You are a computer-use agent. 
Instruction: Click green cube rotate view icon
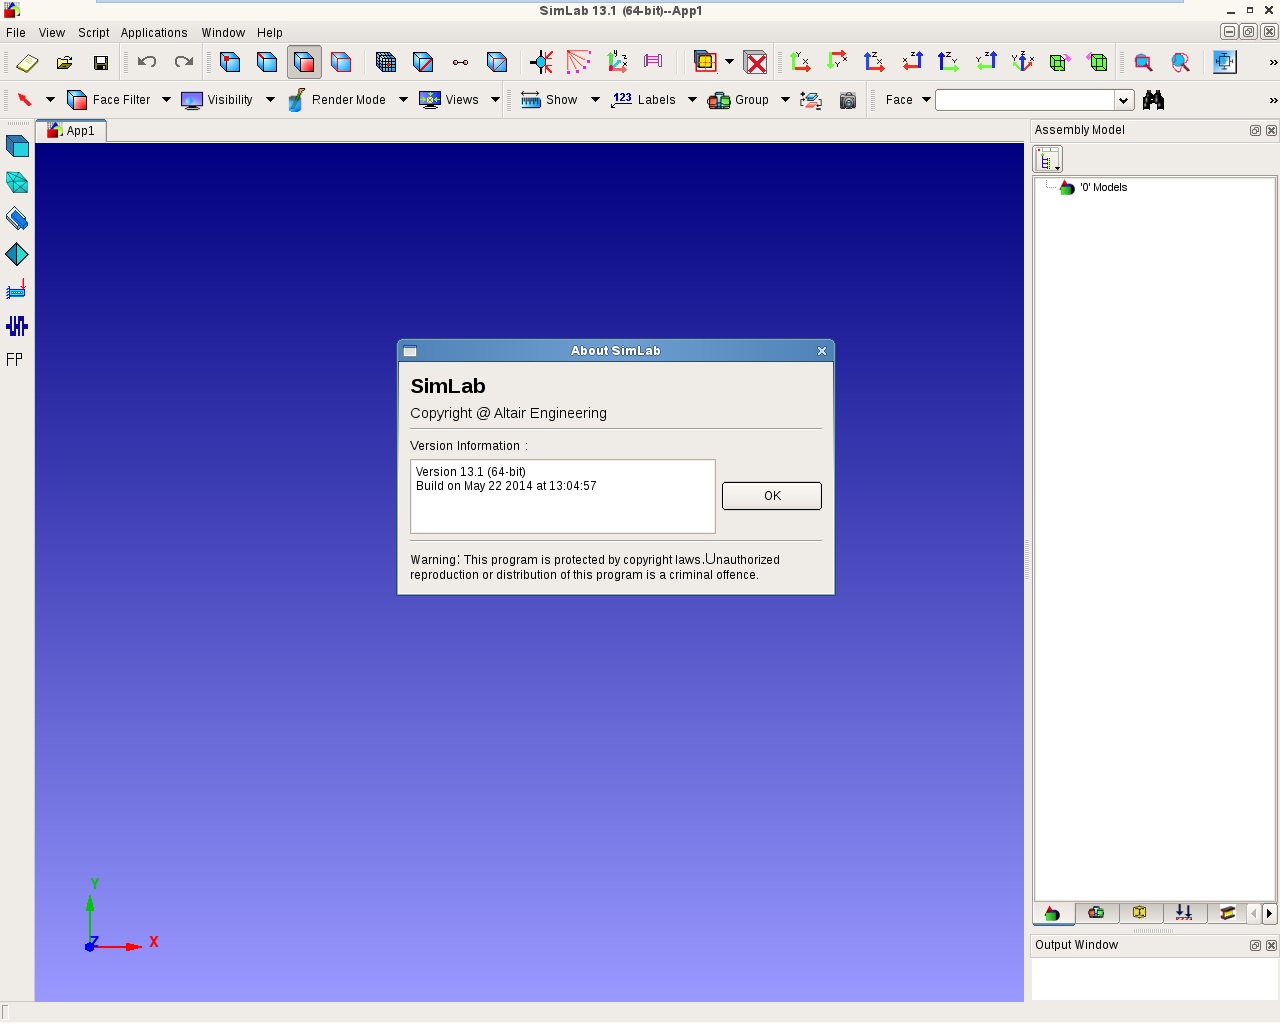[1059, 62]
